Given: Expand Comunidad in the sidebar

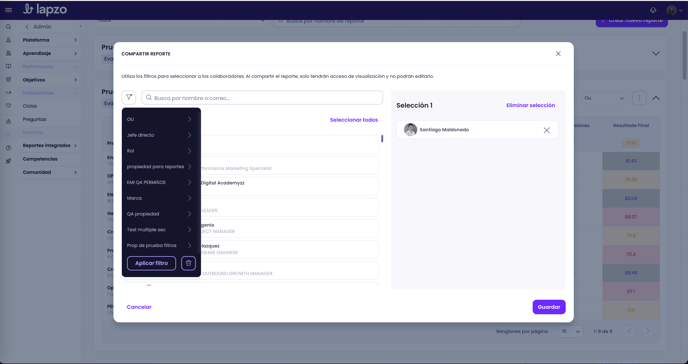Looking at the screenshot, I should (x=50, y=172).
